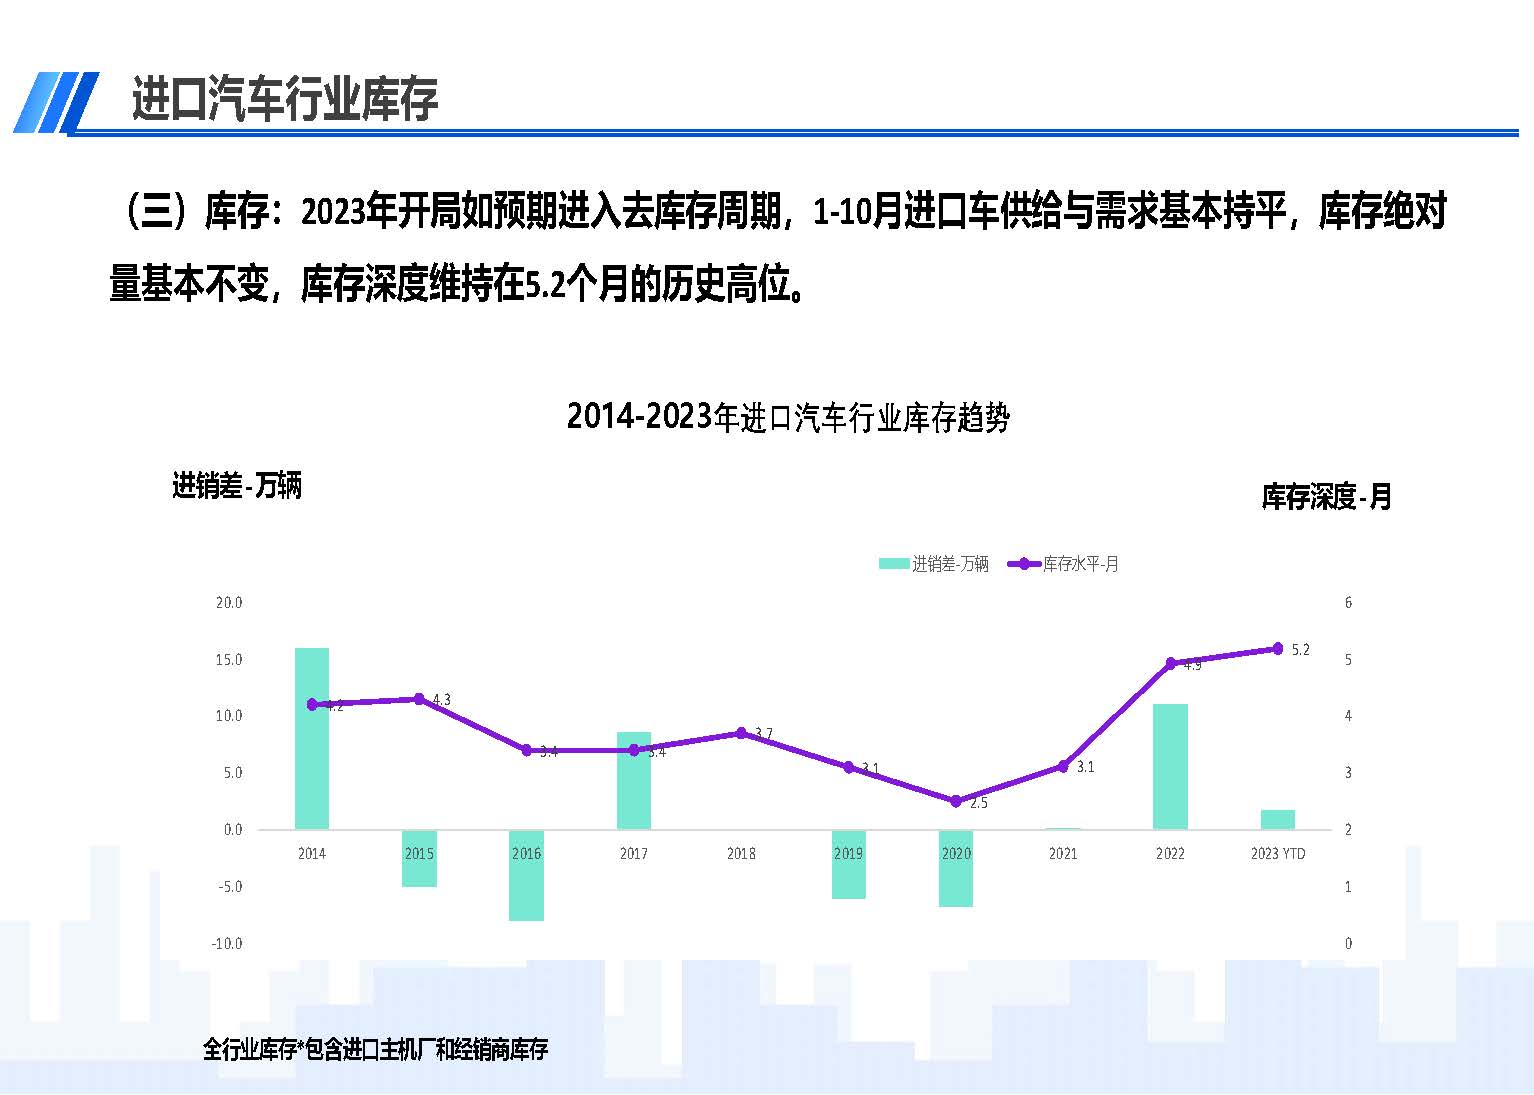The width and height of the screenshot is (1534, 1095).
Task: Click the negative teal bar under 2016
Action: (x=526, y=875)
